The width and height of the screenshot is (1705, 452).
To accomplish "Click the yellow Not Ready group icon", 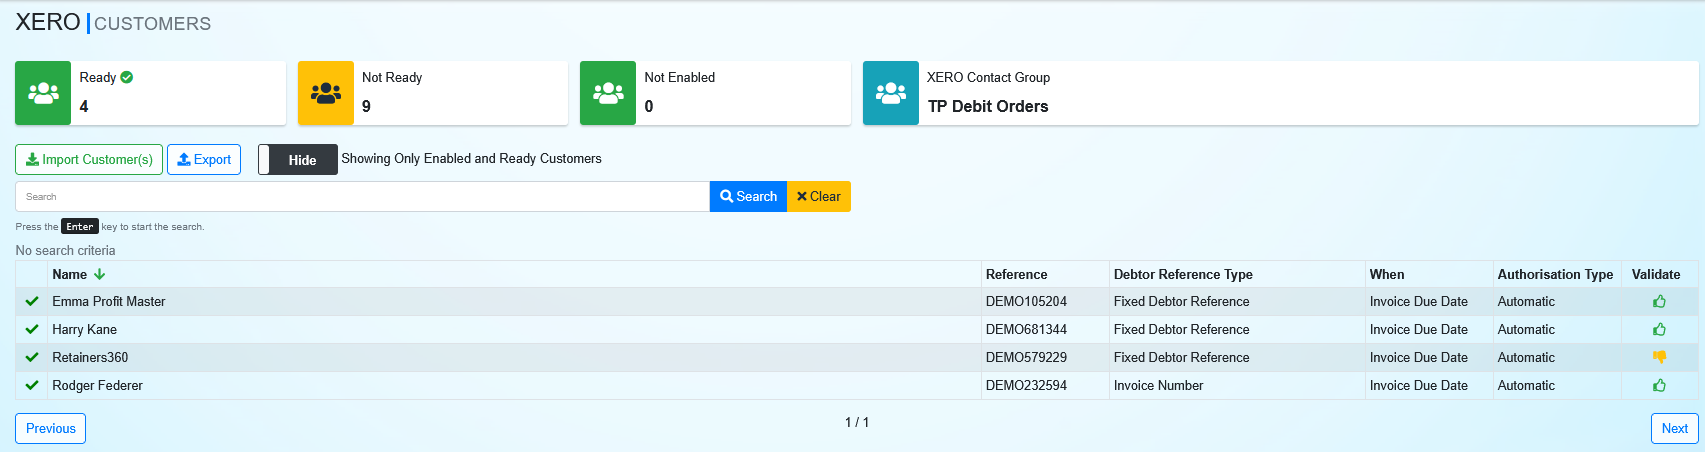I will (x=326, y=93).
